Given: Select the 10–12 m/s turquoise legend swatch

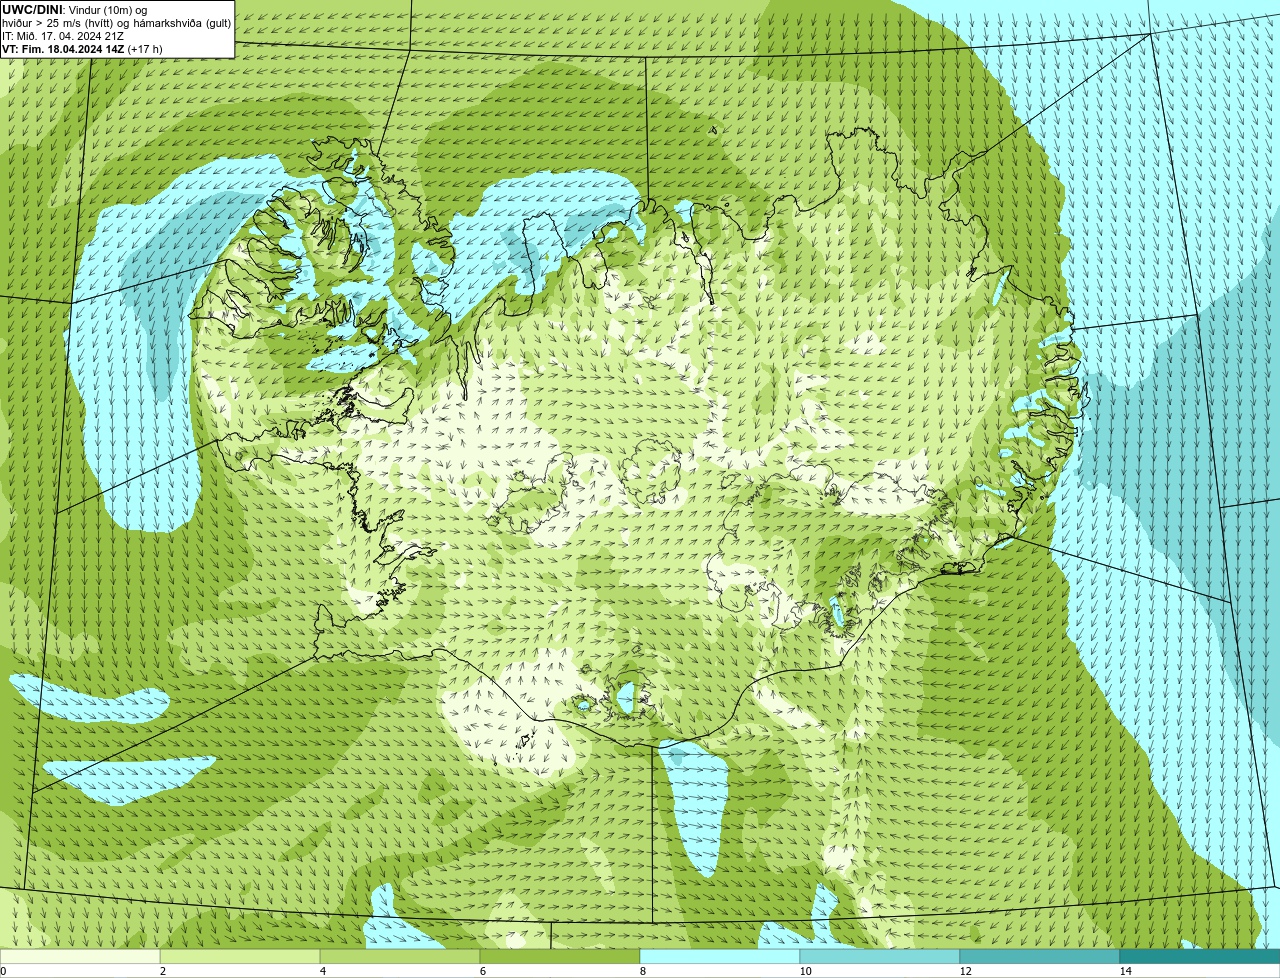Looking at the screenshot, I should pos(880,956).
